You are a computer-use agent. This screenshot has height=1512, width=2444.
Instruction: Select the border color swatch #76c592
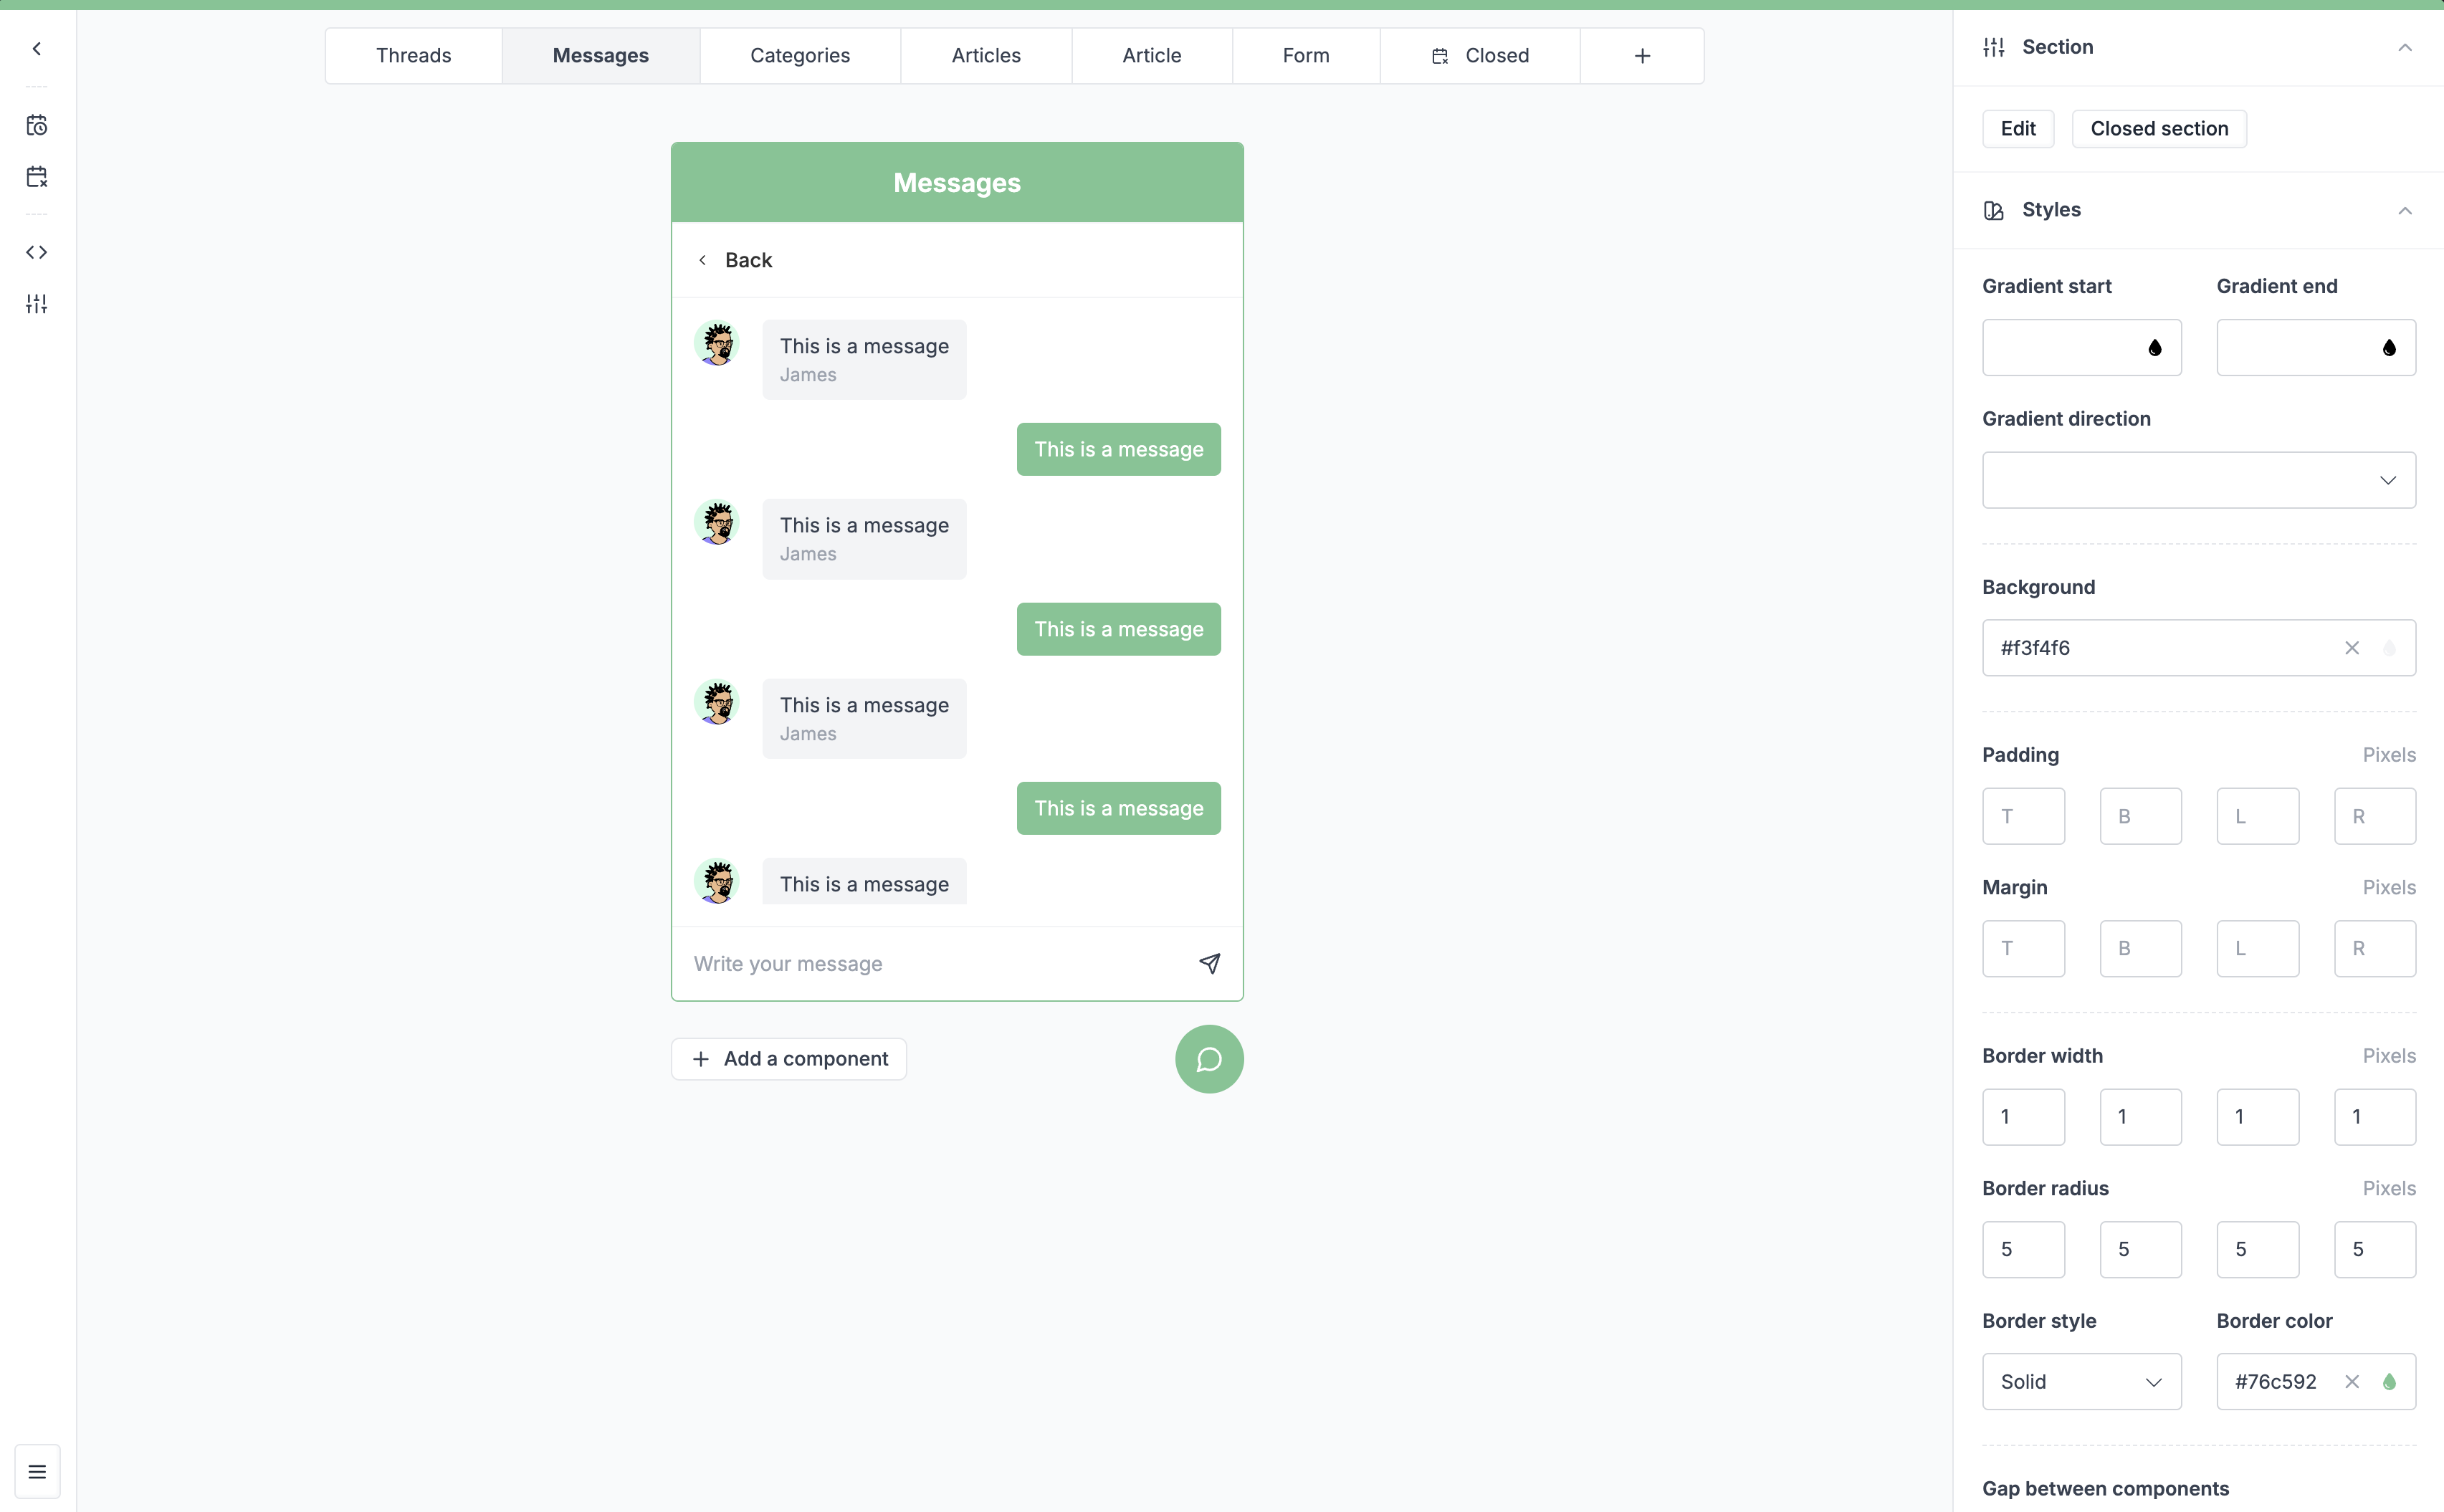(x=2388, y=1381)
